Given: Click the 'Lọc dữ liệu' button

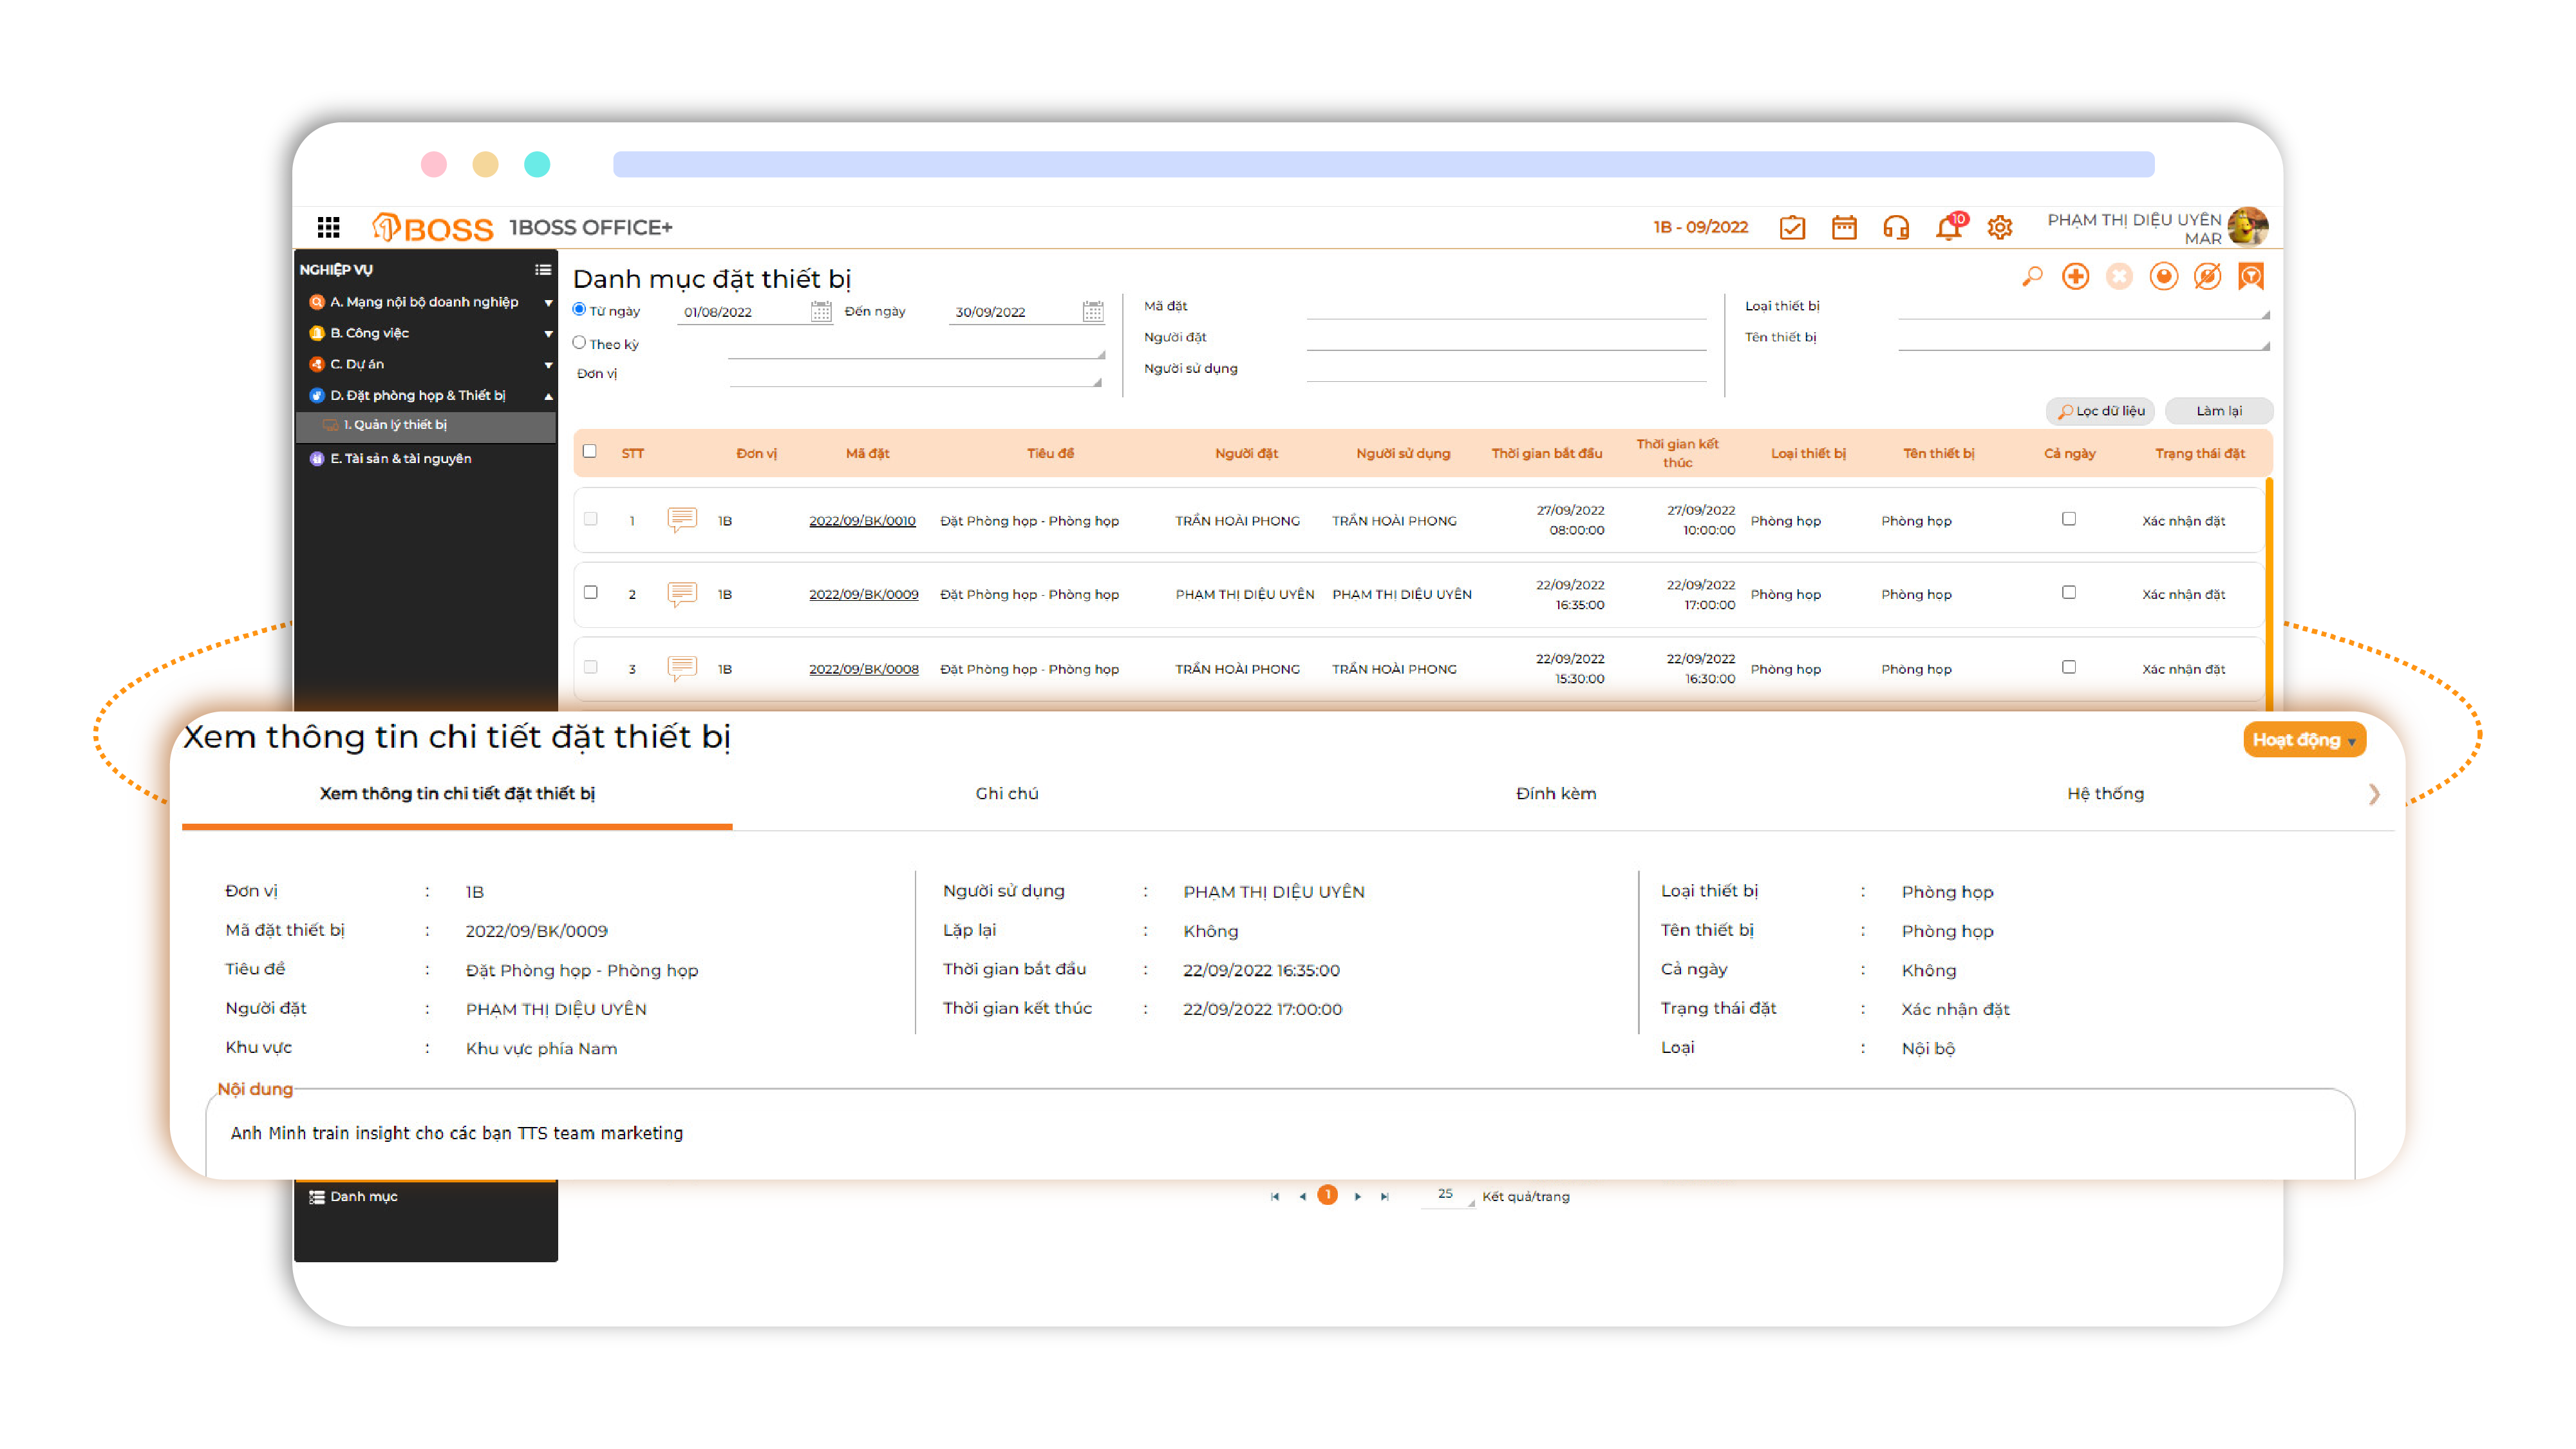Looking at the screenshot, I should coord(2100,411).
